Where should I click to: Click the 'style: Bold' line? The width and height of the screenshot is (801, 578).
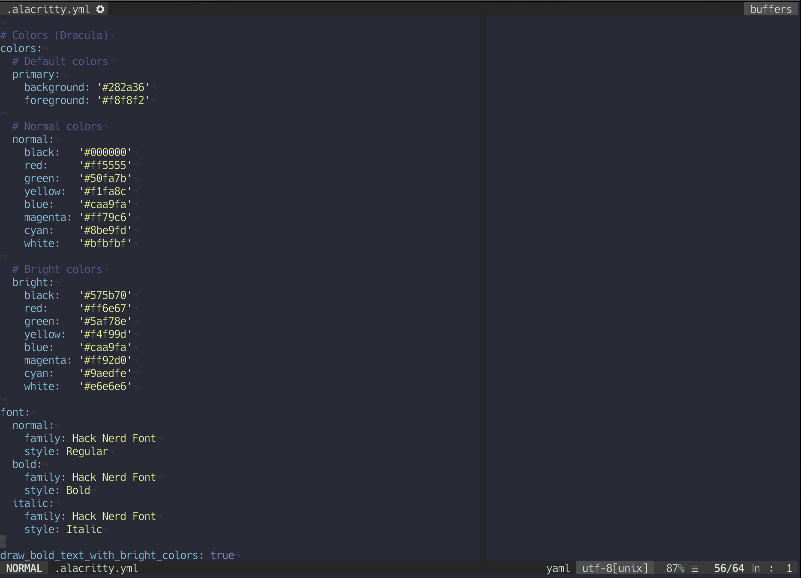[x=57, y=491]
